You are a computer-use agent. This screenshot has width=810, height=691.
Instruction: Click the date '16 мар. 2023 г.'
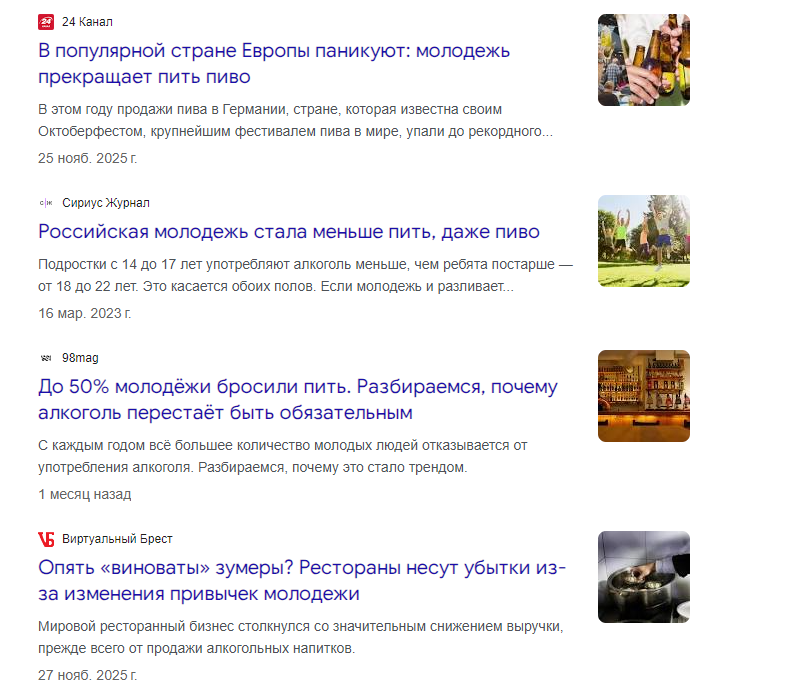(85, 313)
